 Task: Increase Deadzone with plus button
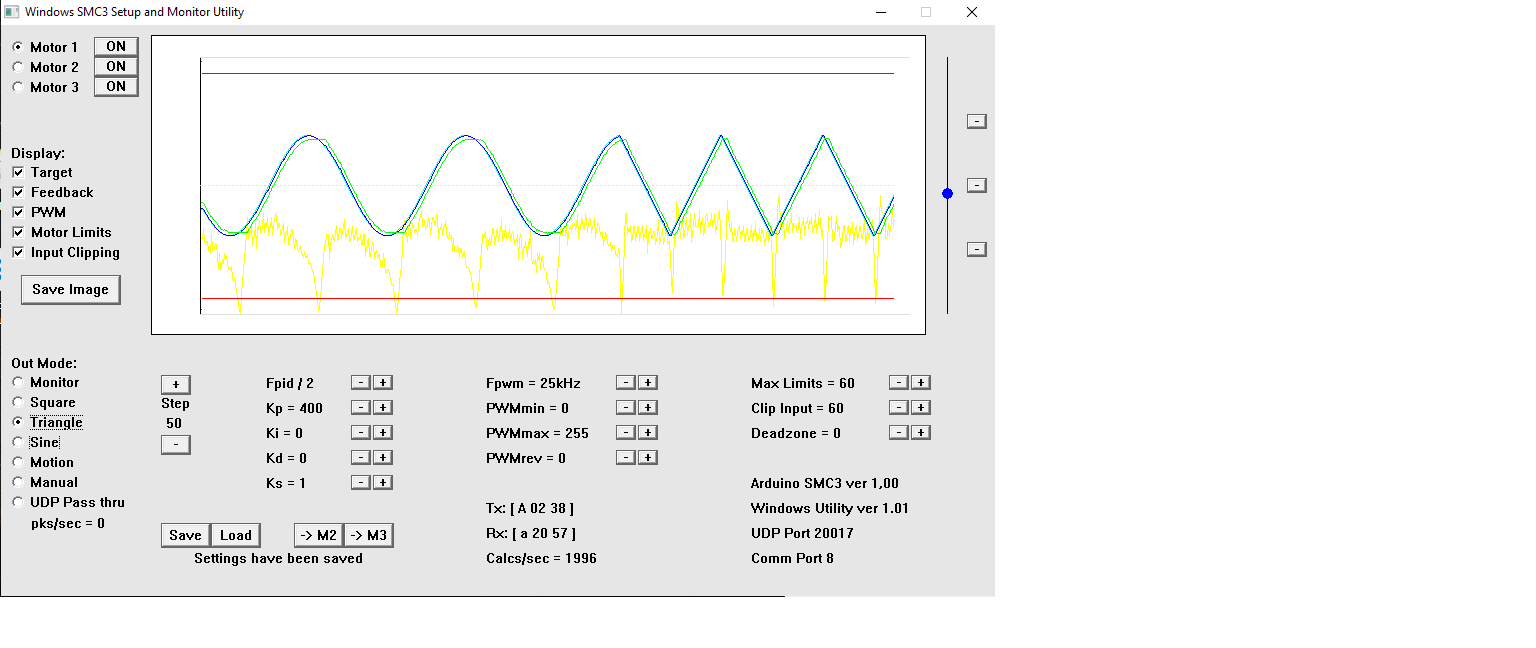click(921, 433)
